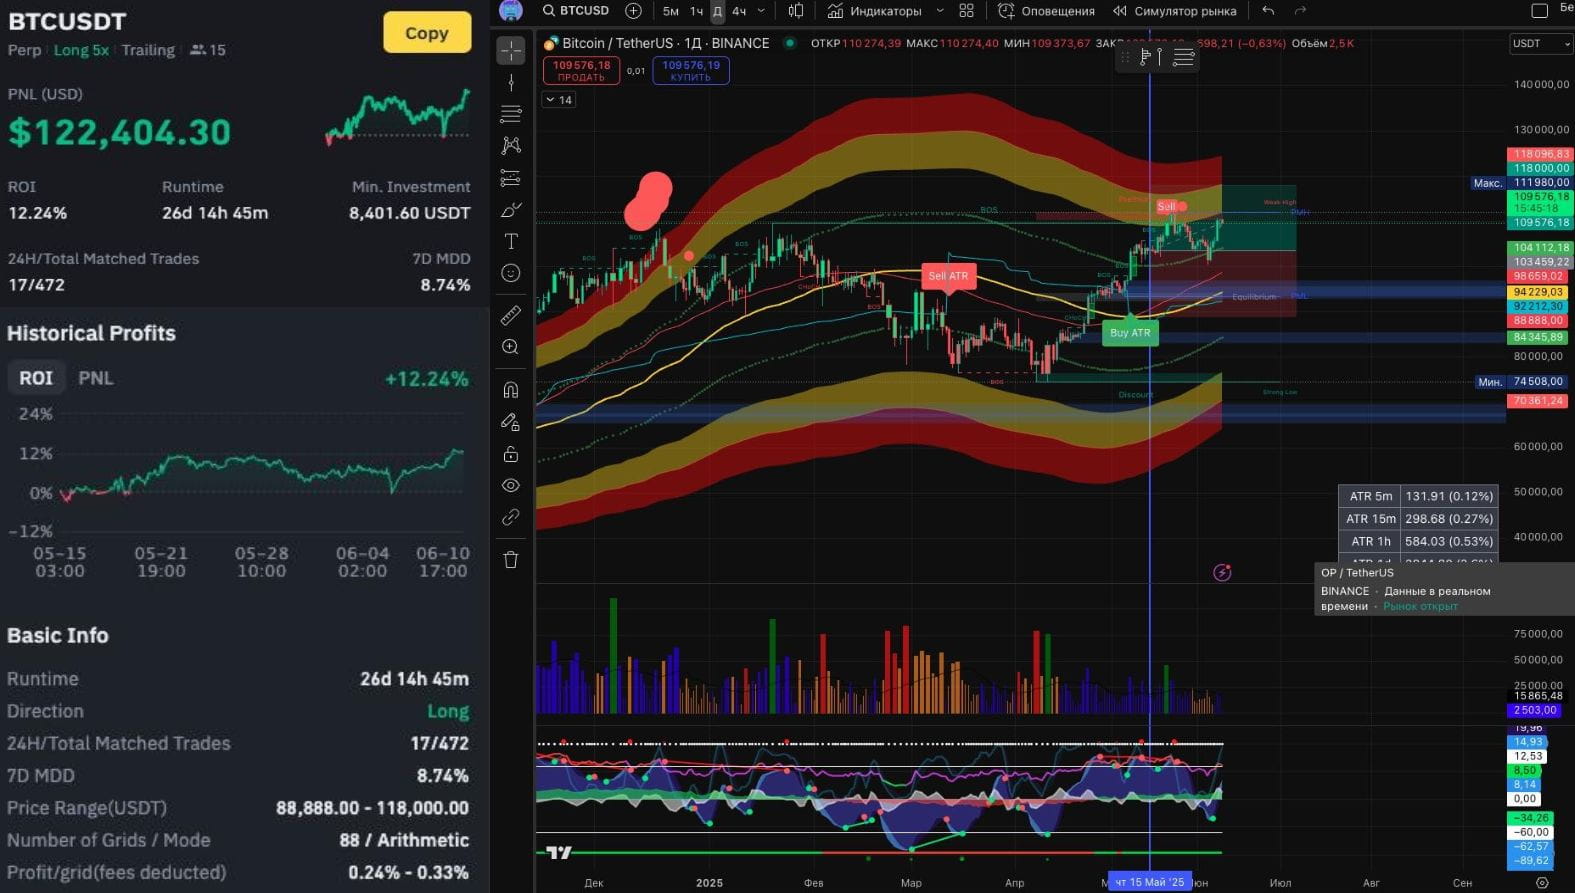Click the Long 5x label
The width and height of the screenshot is (1575, 893).
pos(81,50)
